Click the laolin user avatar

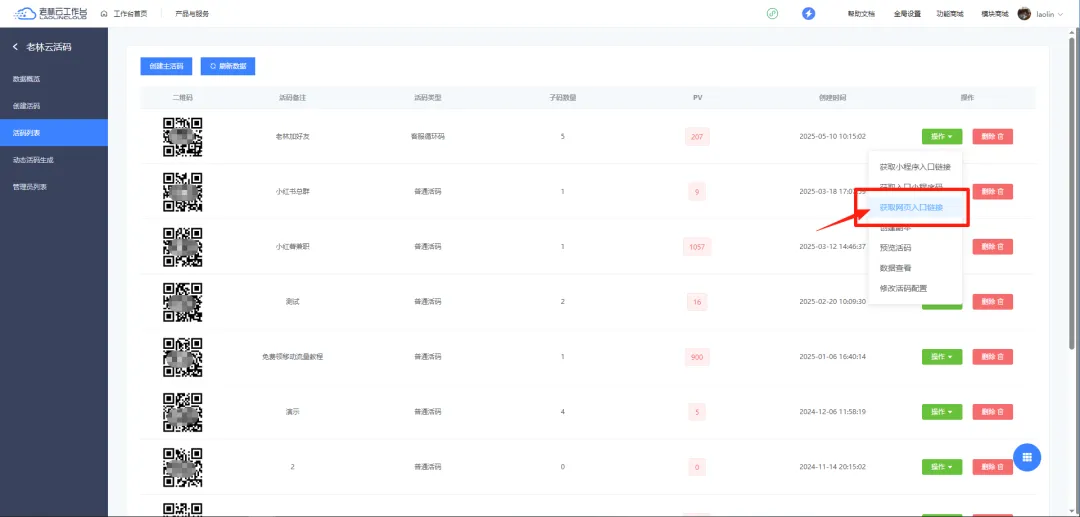(1024, 14)
